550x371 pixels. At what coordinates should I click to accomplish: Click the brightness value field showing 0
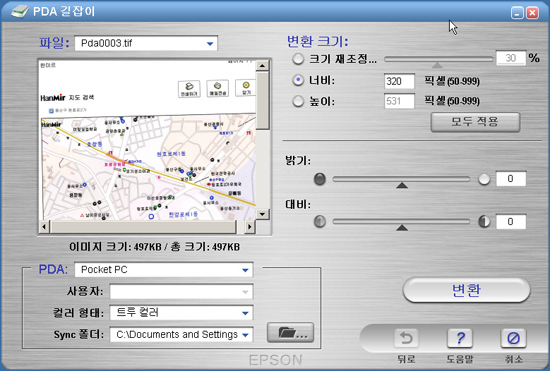(511, 179)
